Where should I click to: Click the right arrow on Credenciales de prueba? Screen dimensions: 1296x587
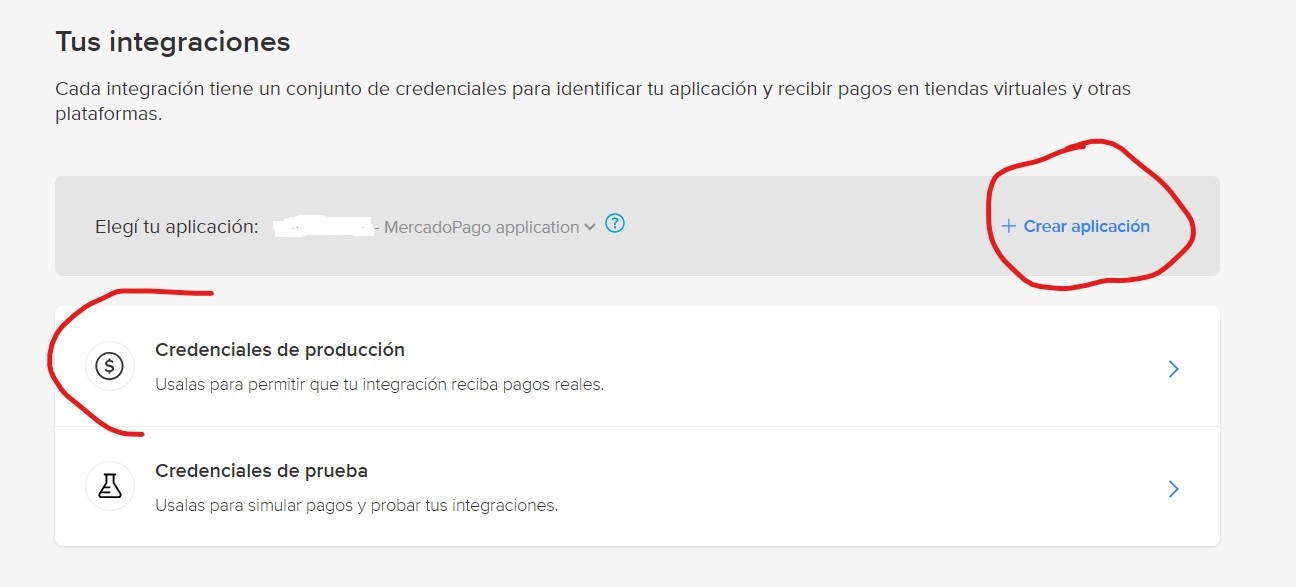point(1174,489)
